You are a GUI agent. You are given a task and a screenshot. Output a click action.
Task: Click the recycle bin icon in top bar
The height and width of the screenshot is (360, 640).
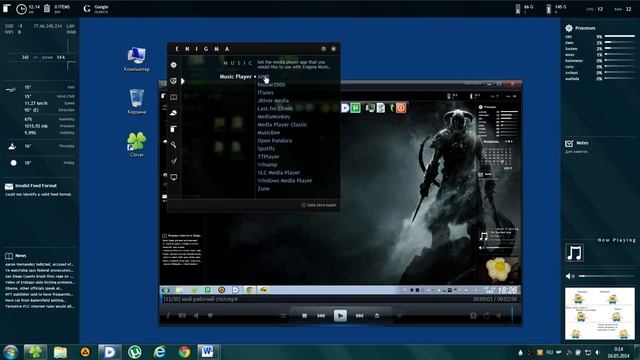tap(47, 8)
